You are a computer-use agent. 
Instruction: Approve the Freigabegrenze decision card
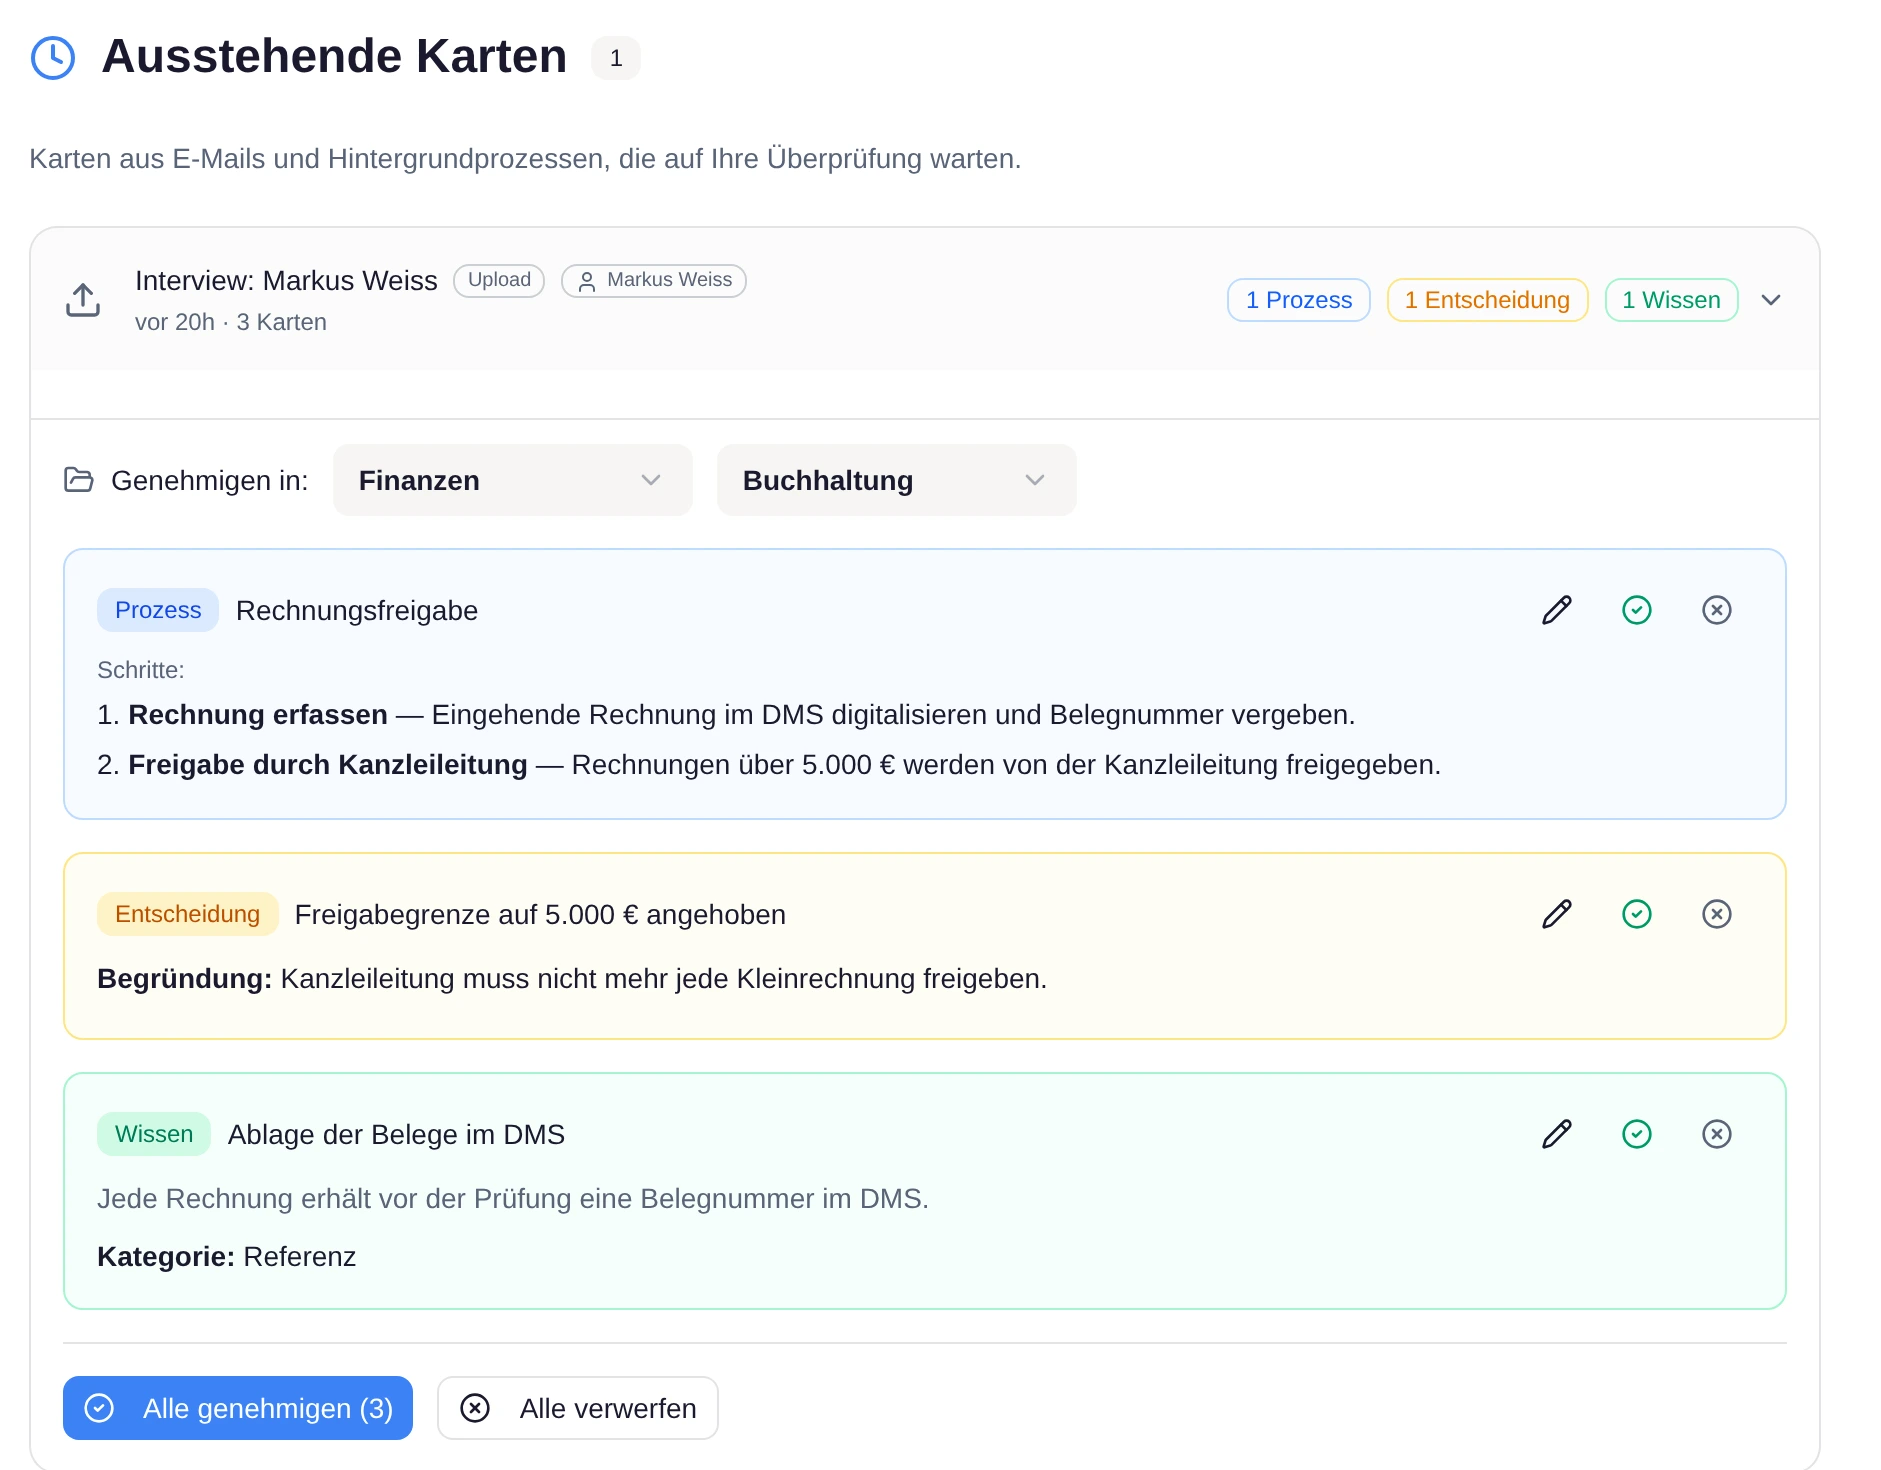(1637, 914)
